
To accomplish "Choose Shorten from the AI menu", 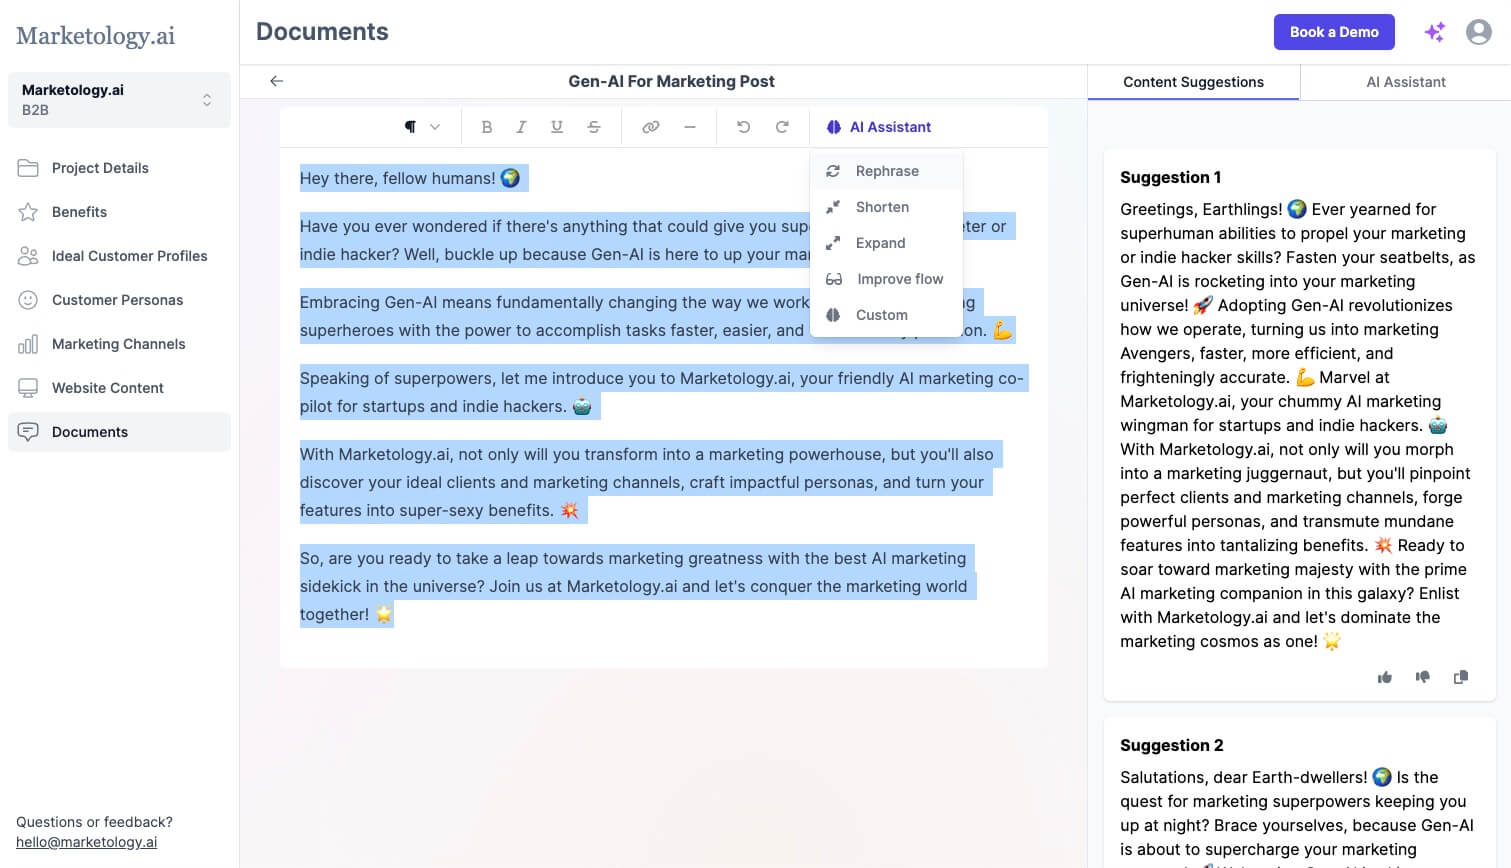I will (x=886, y=207).
